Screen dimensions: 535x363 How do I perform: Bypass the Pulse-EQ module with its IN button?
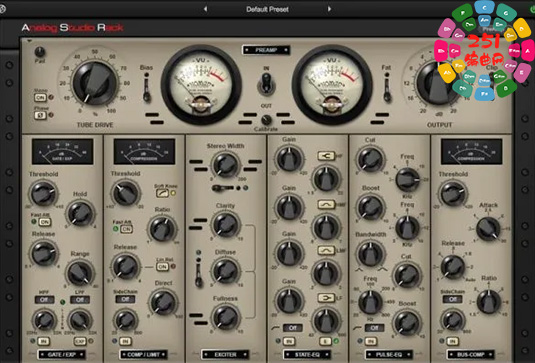click(x=371, y=341)
